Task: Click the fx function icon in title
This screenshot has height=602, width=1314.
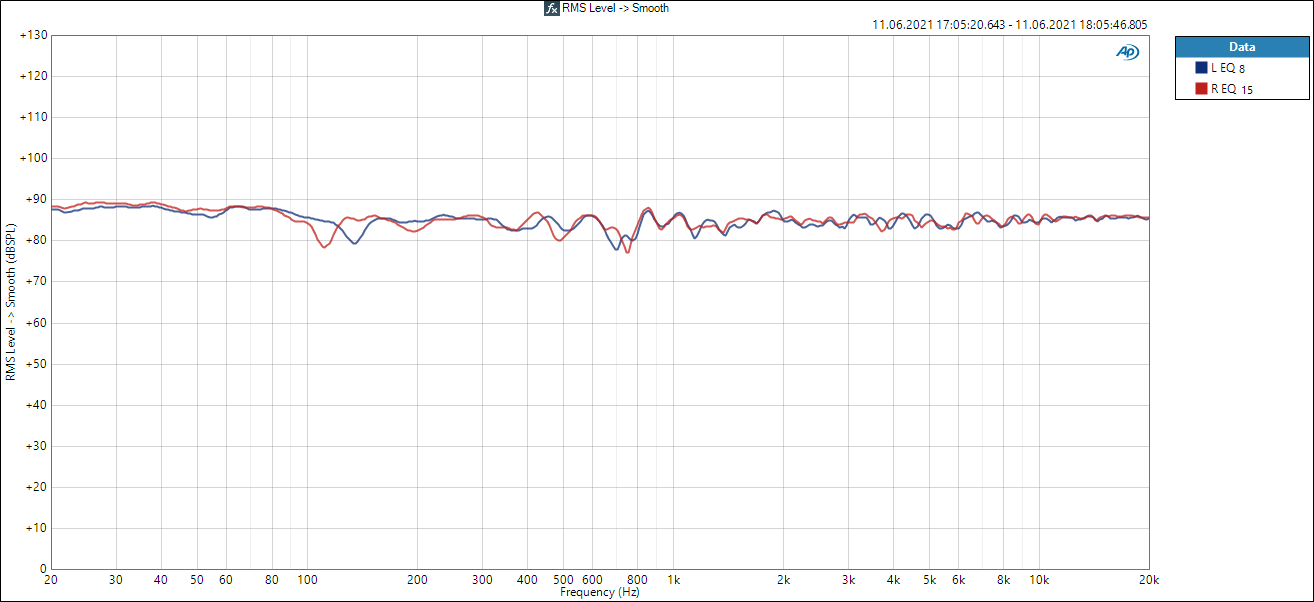Action: (x=551, y=8)
